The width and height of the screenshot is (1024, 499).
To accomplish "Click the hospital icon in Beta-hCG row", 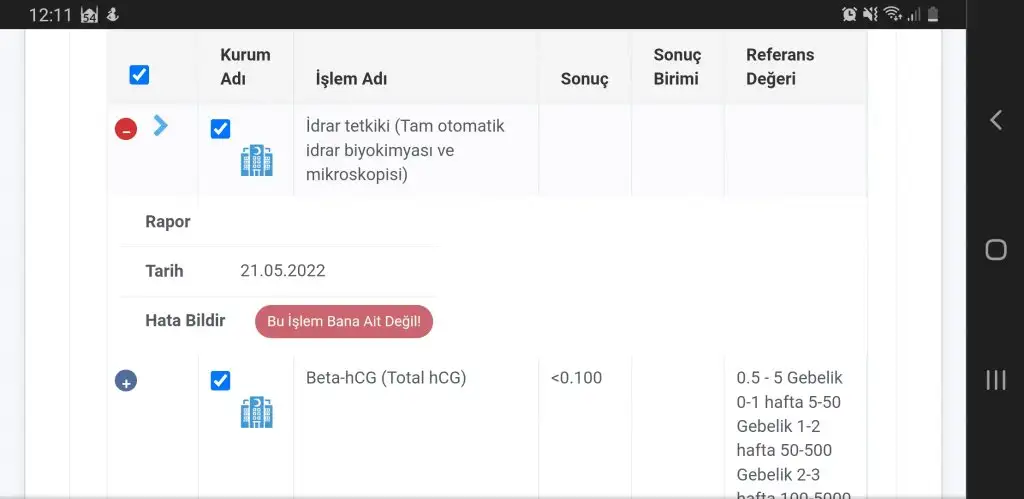I will pyautogui.click(x=257, y=412).
